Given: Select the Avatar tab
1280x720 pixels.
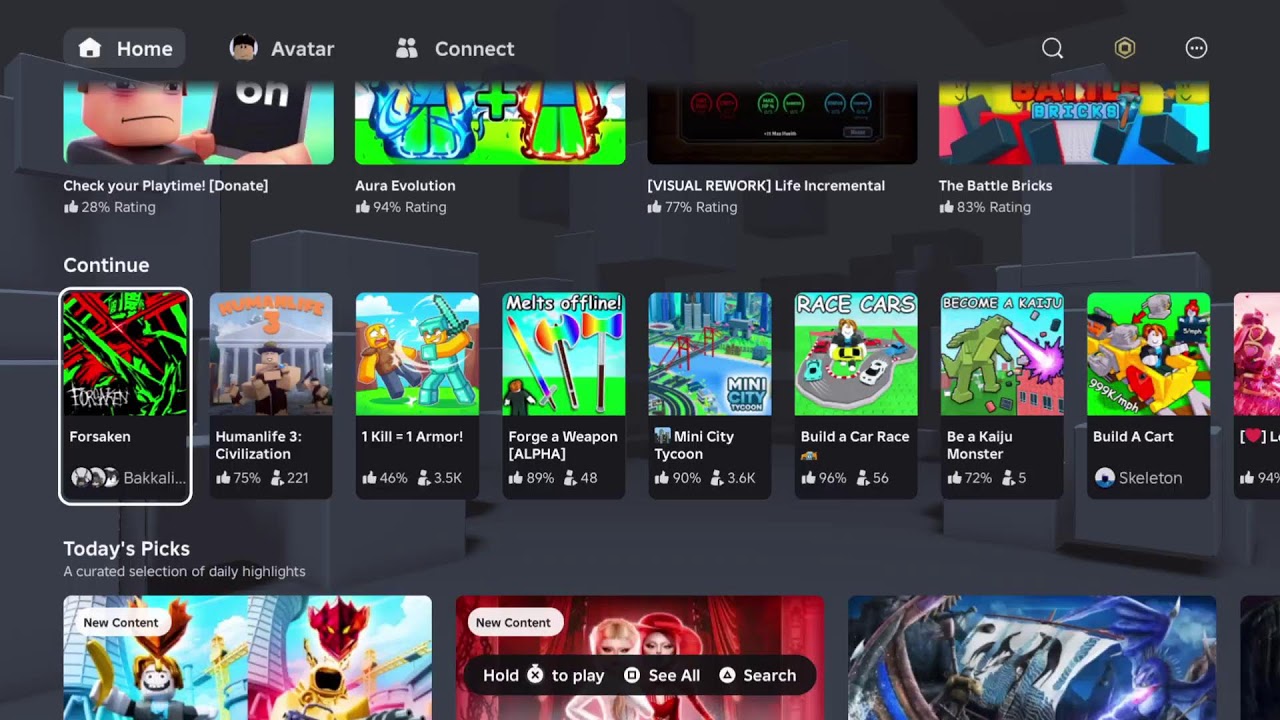Looking at the screenshot, I should (282, 48).
